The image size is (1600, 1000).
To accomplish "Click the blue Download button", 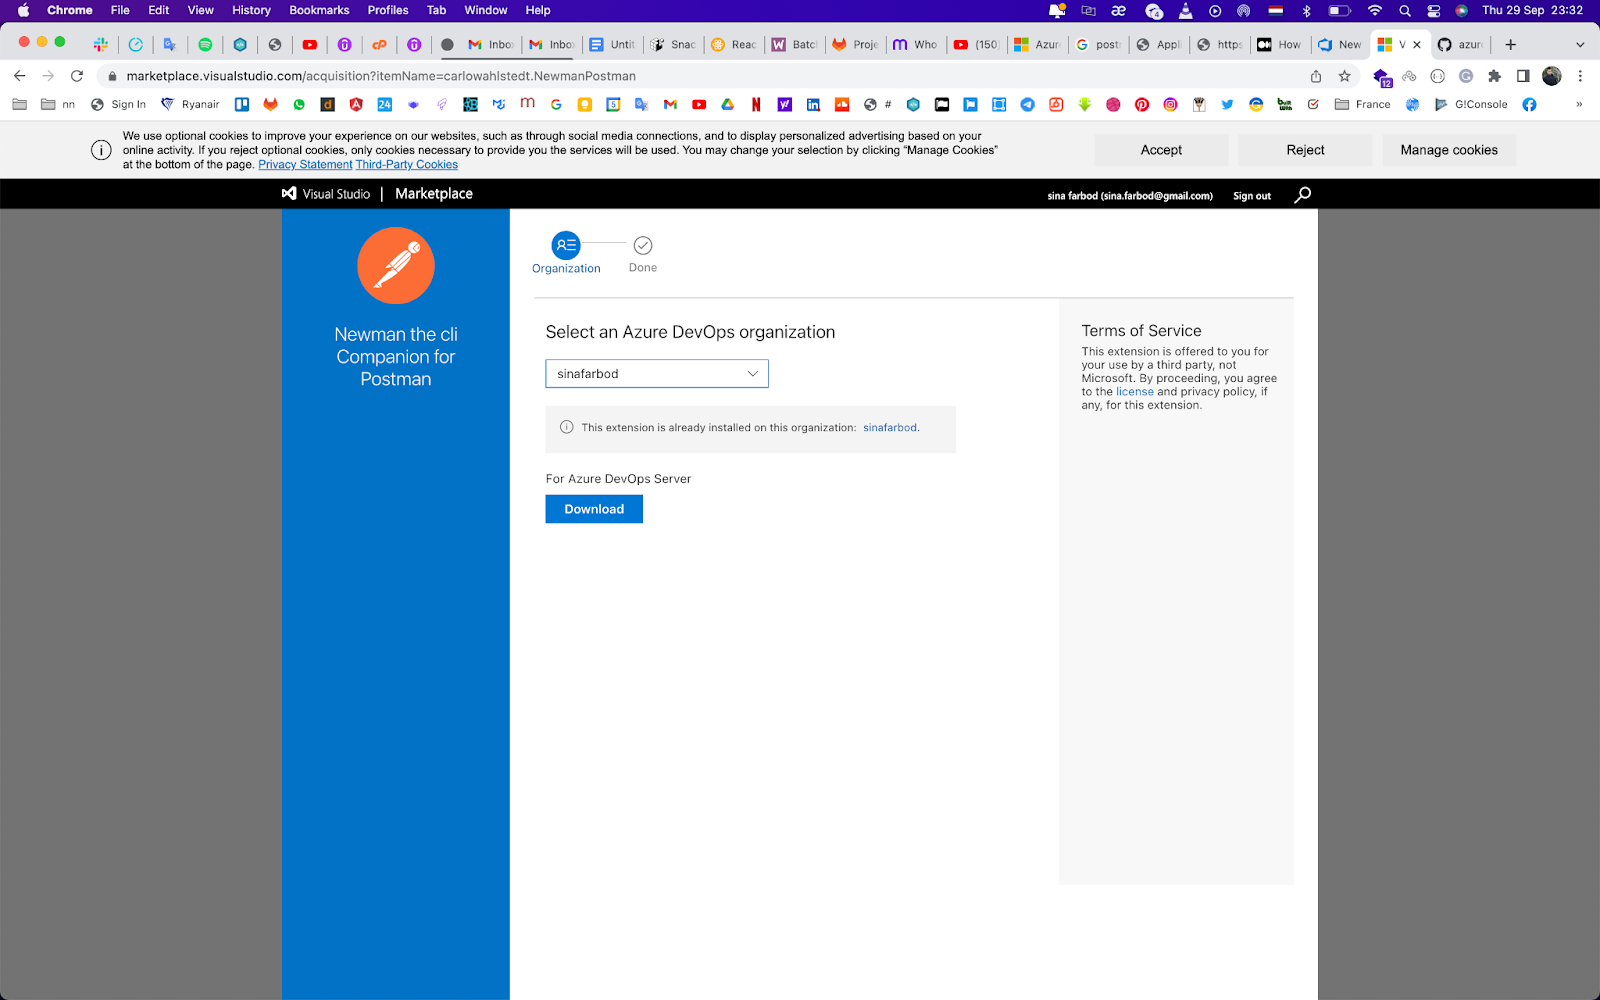I will [594, 509].
